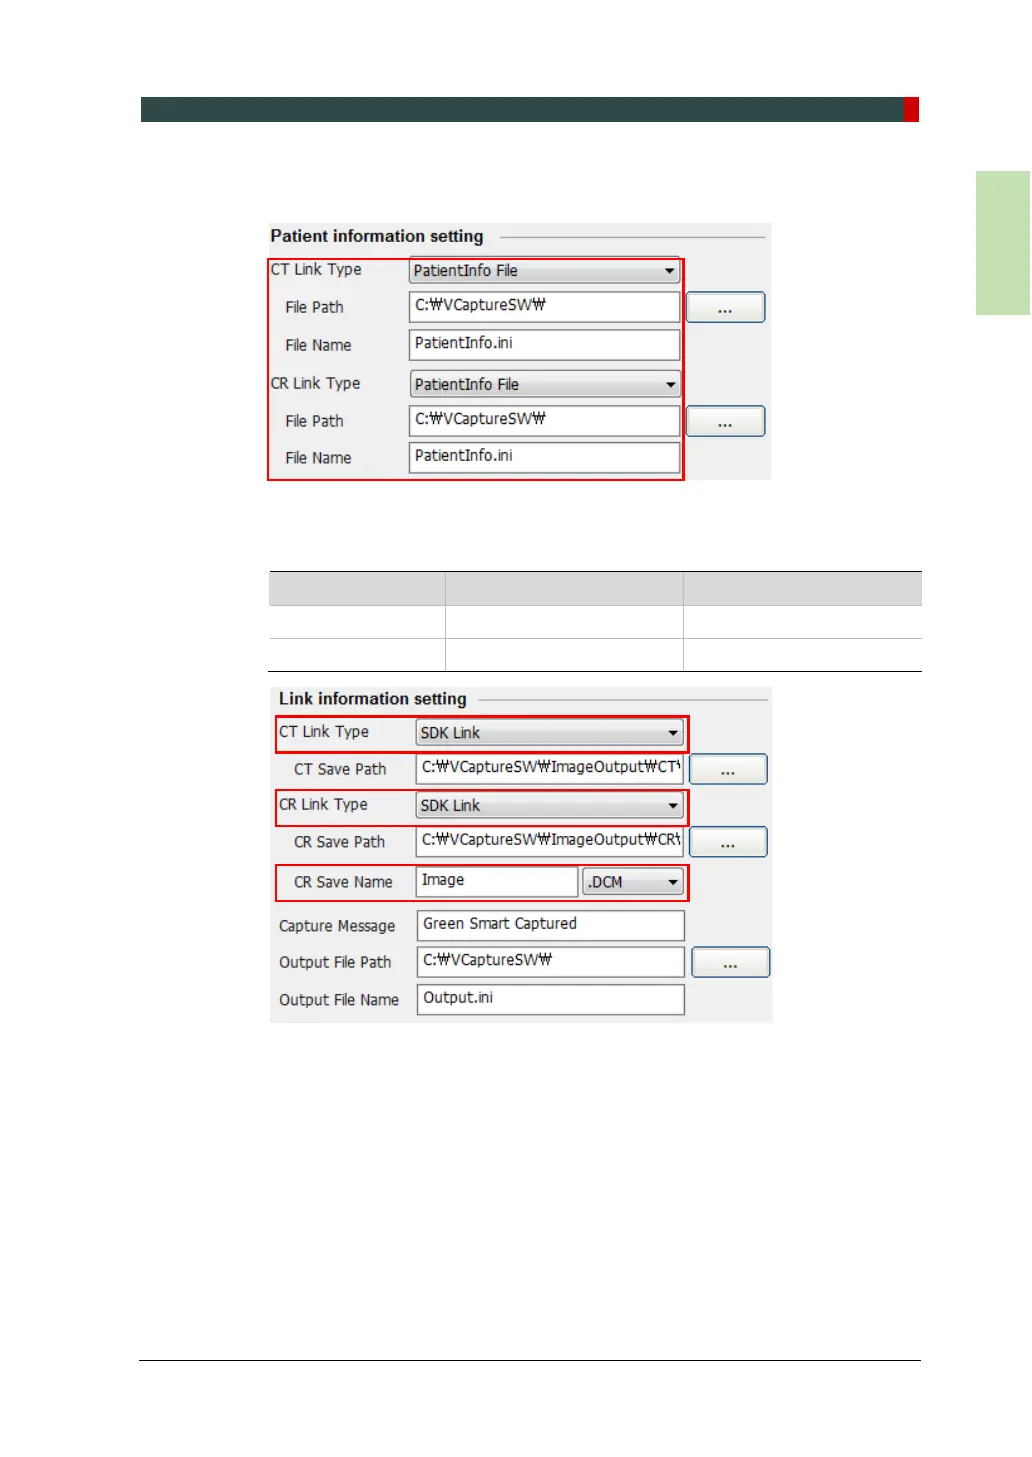Click the File Path field under CT Link Type

(x=545, y=307)
